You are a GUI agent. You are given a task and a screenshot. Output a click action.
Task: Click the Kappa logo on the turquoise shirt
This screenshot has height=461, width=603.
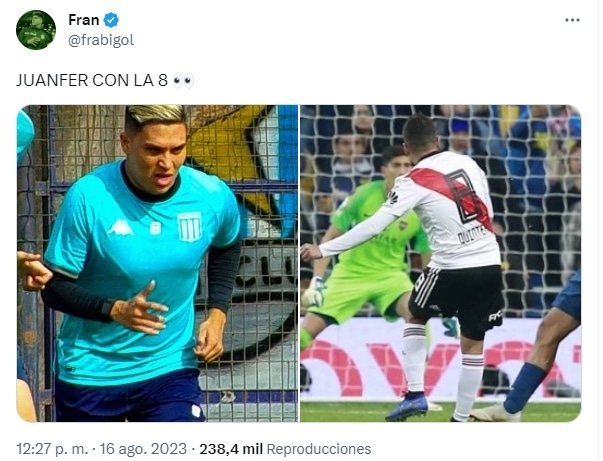(x=120, y=227)
